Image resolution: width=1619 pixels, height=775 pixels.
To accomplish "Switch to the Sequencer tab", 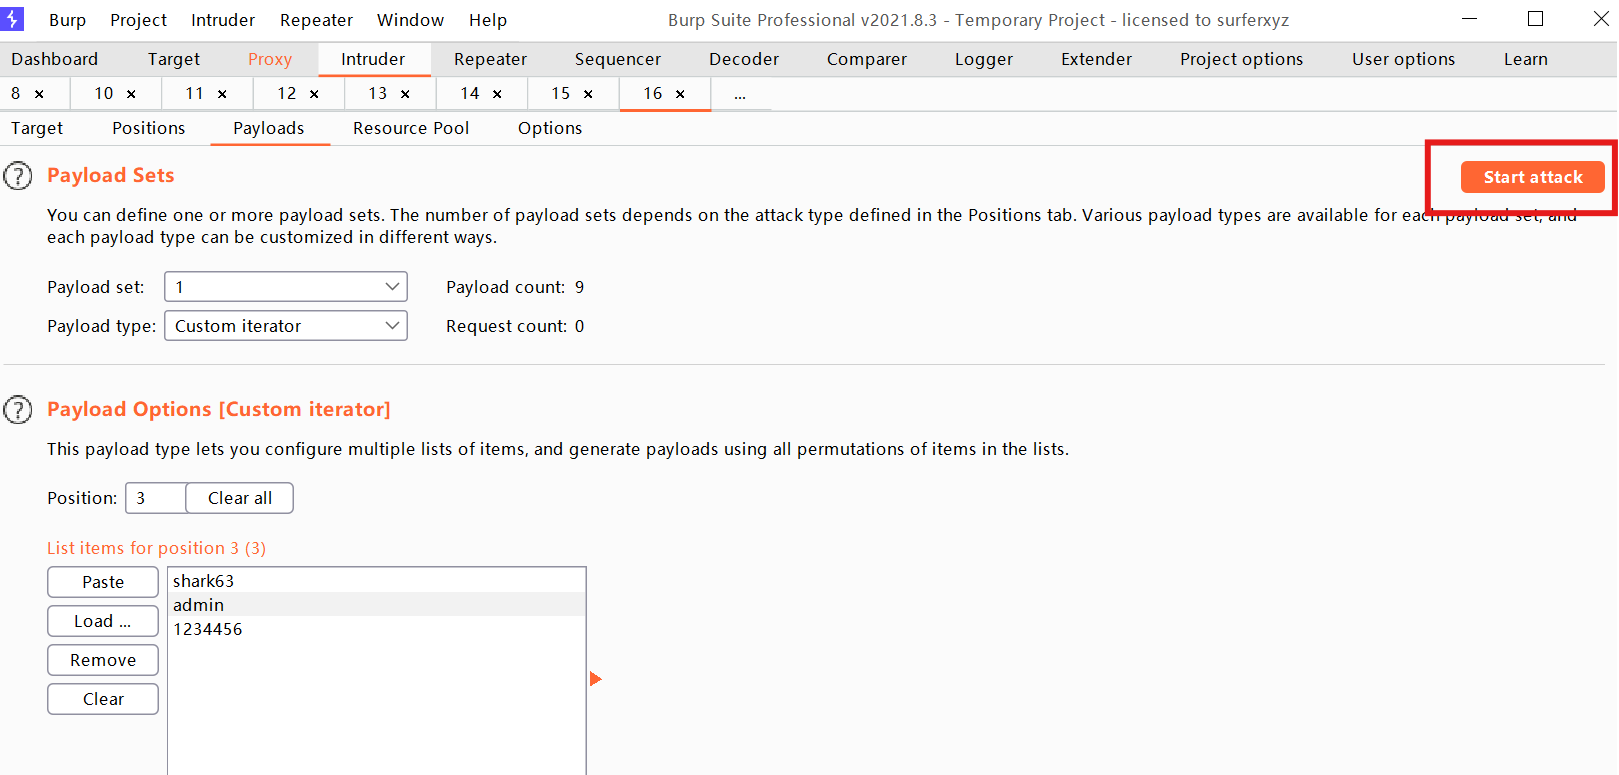I will [x=618, y=59].
